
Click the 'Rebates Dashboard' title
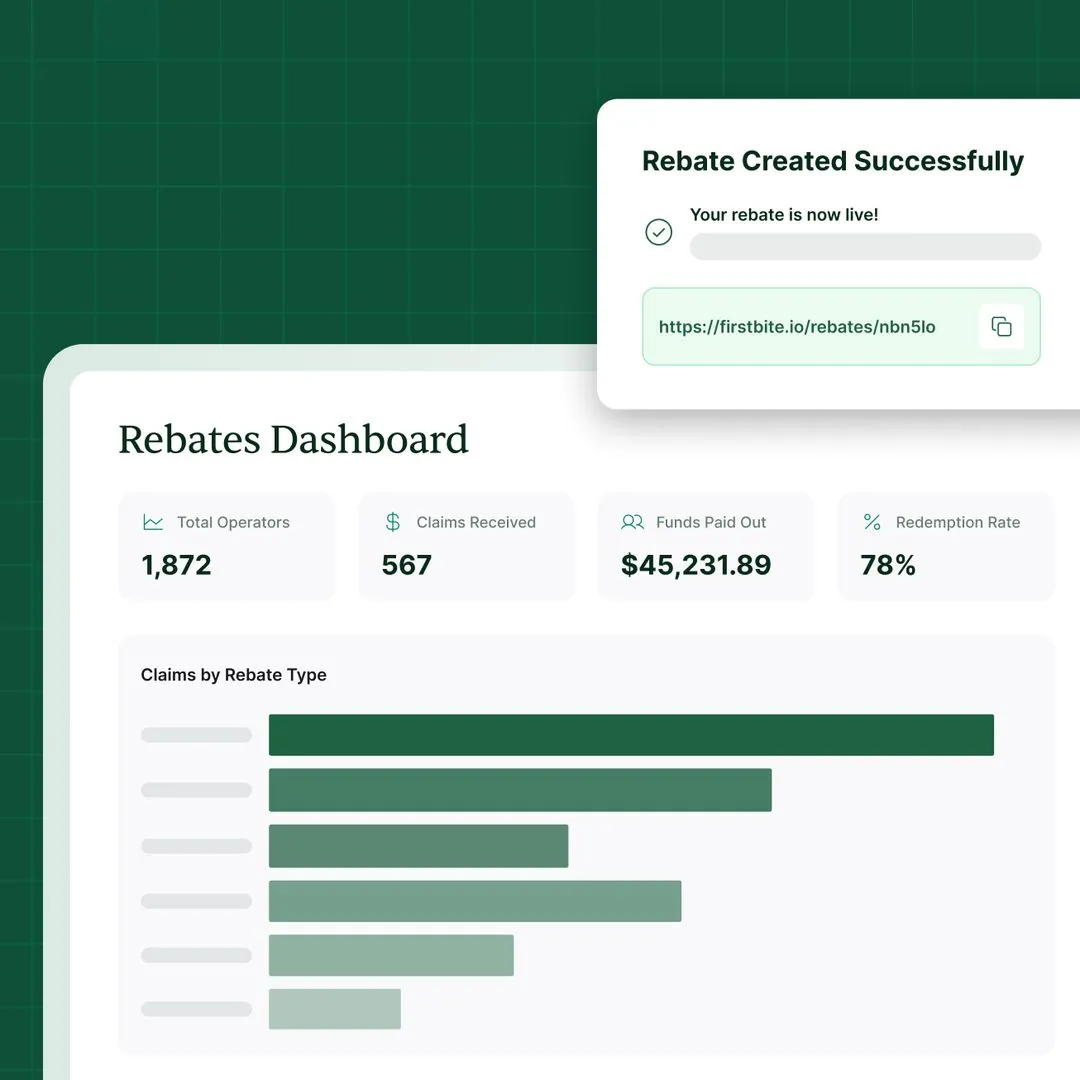click(x=293, y=439)
